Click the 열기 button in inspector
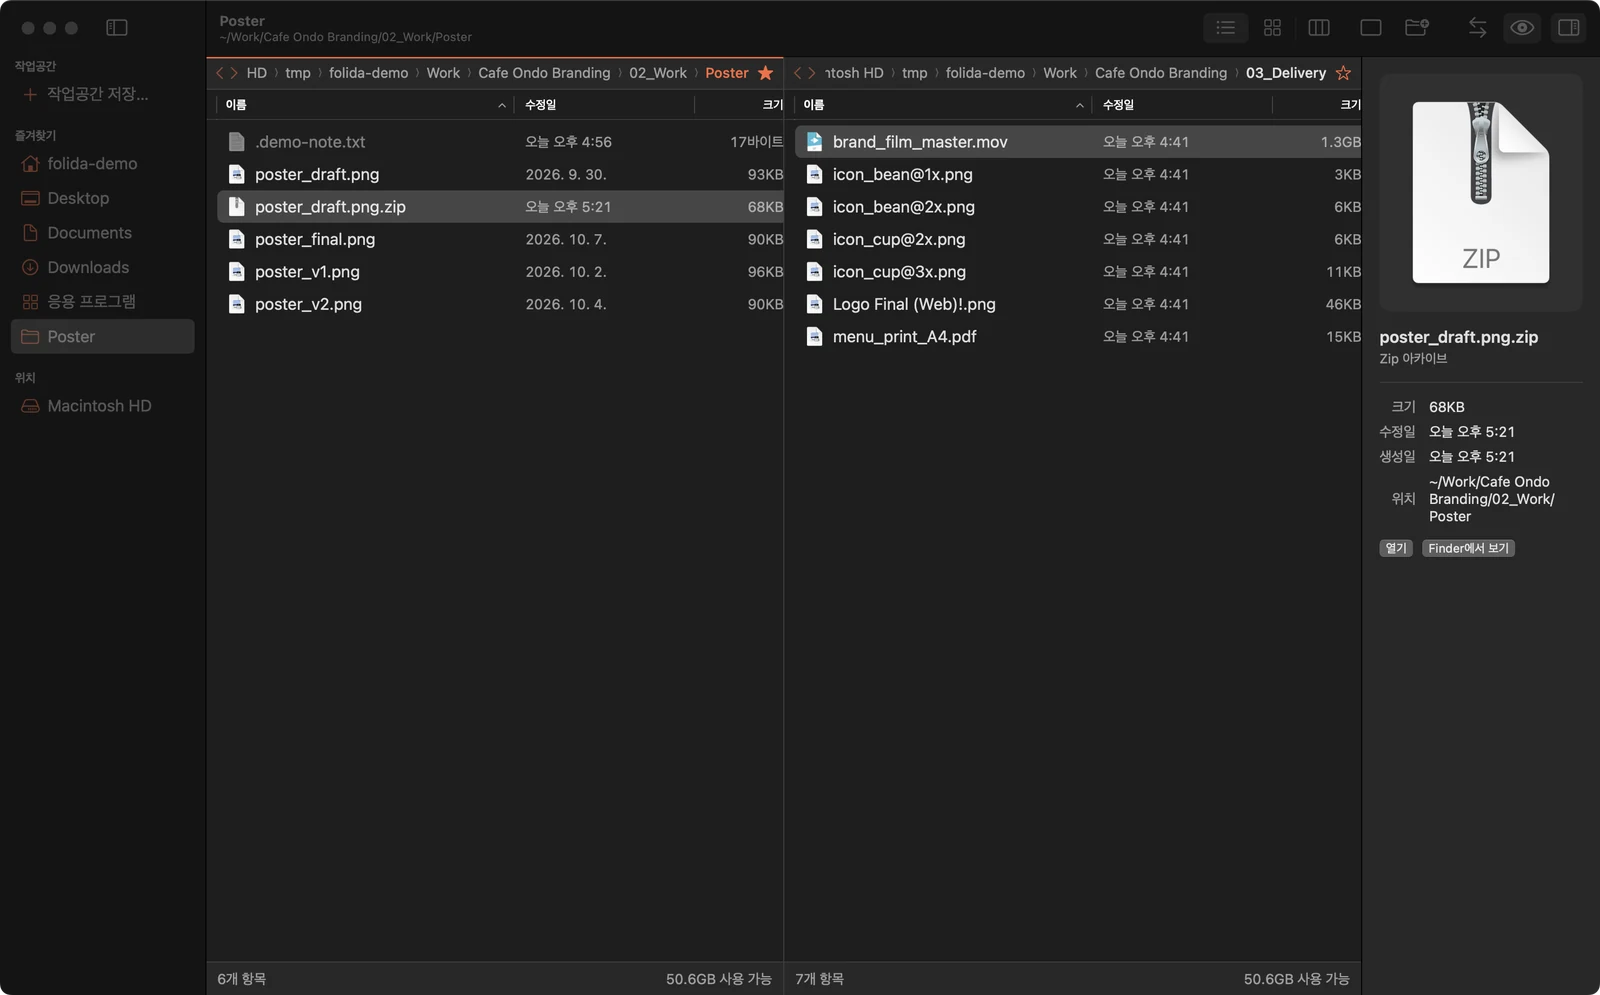The width and height of the screenshot is (1600, 995). coord(1396,548)
